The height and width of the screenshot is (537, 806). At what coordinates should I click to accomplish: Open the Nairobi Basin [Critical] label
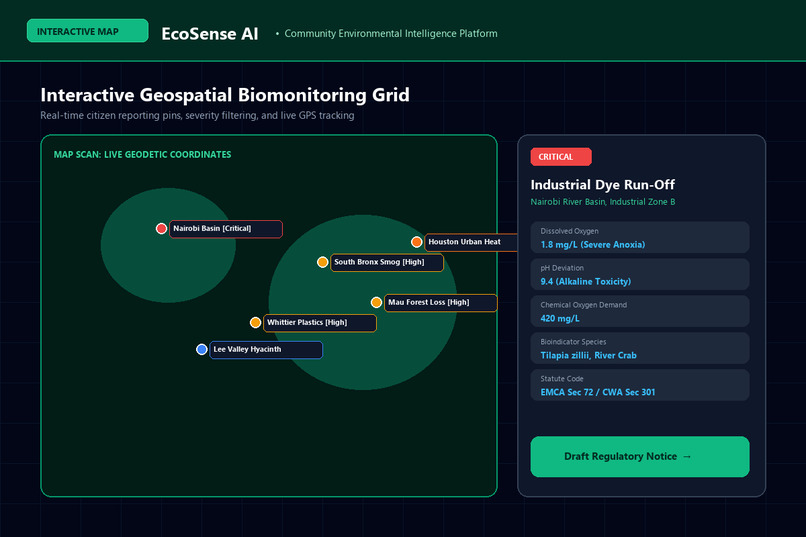point(226,229)
